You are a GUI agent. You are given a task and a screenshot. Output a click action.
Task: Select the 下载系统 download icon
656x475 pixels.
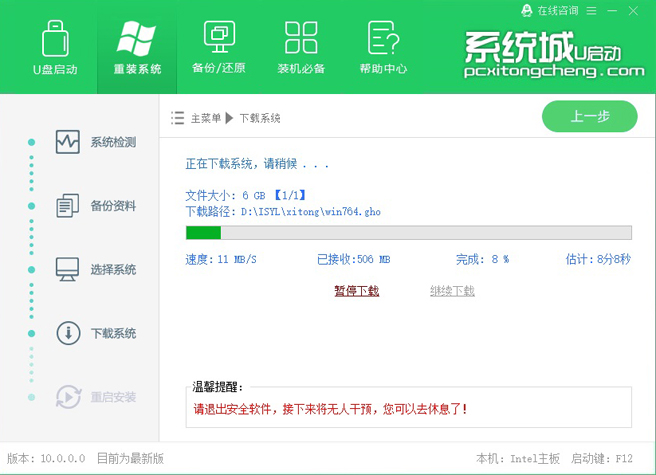coord(68,333)
